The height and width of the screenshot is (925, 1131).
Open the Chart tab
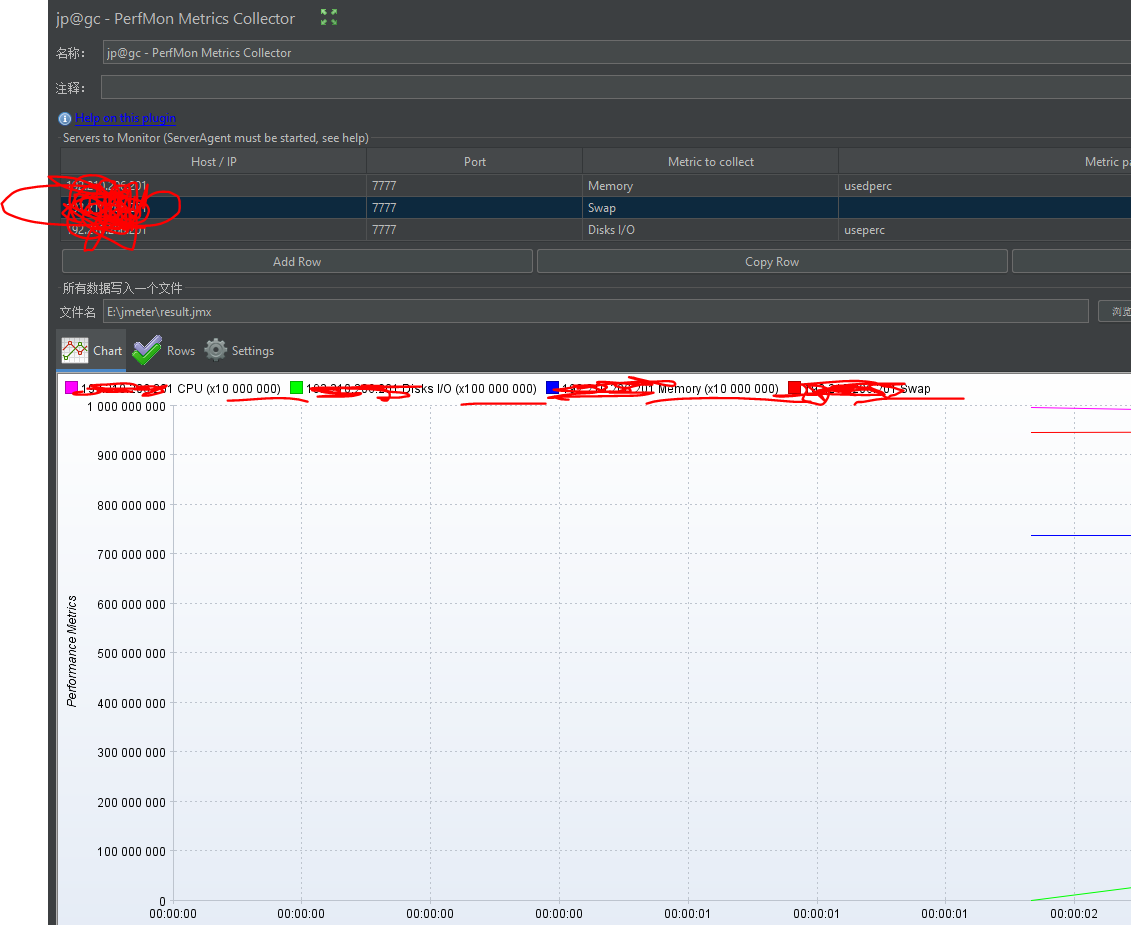(x=92, y=351)
